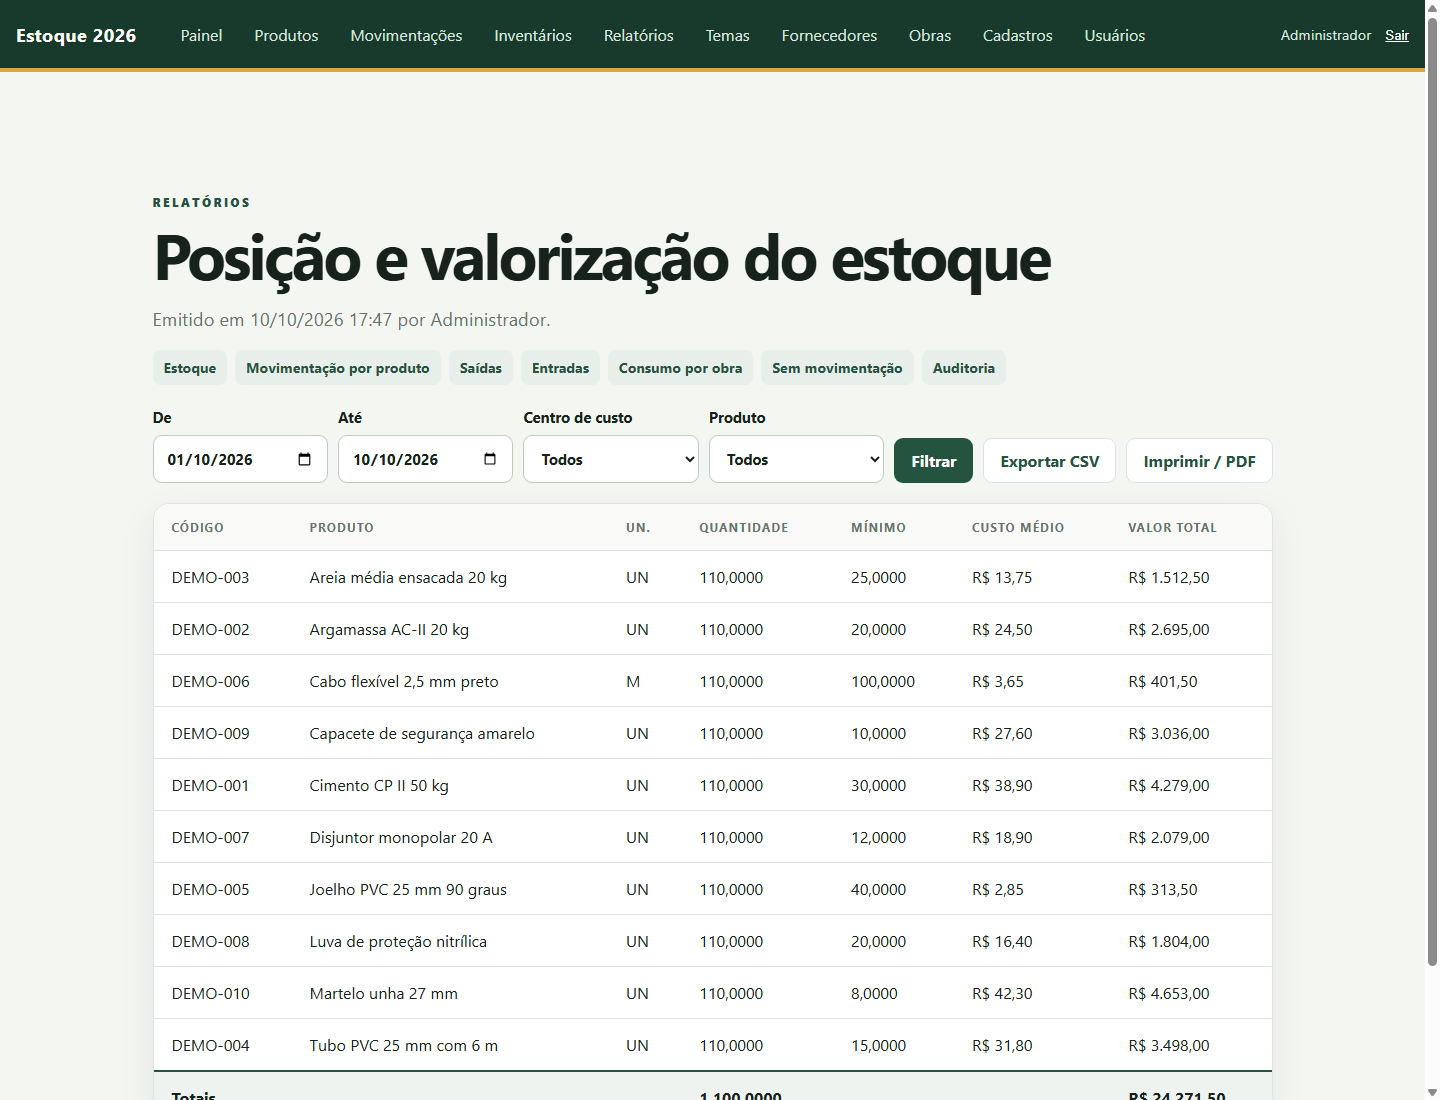Go to Produtos in the navbar
1440x1100 pixels.
pyautogui.click(x=286, y=35)
